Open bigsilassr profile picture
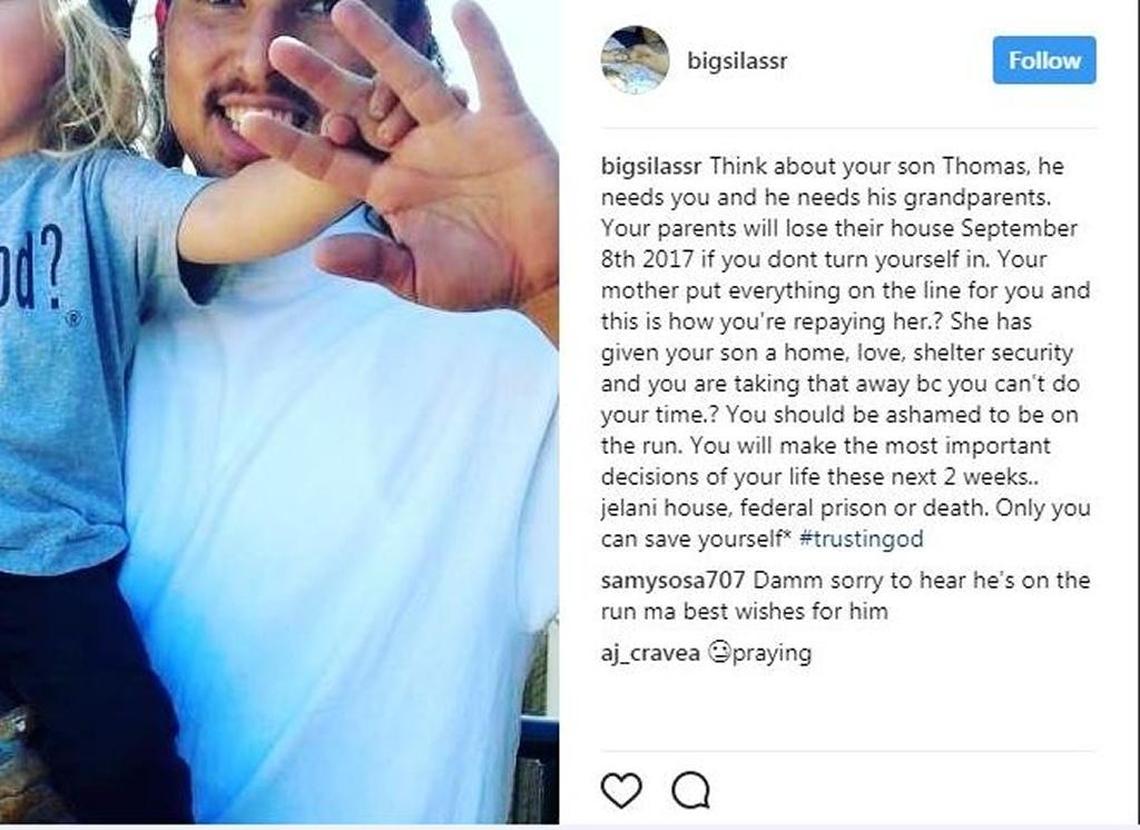1140x830 pixels. pos(635,60)
